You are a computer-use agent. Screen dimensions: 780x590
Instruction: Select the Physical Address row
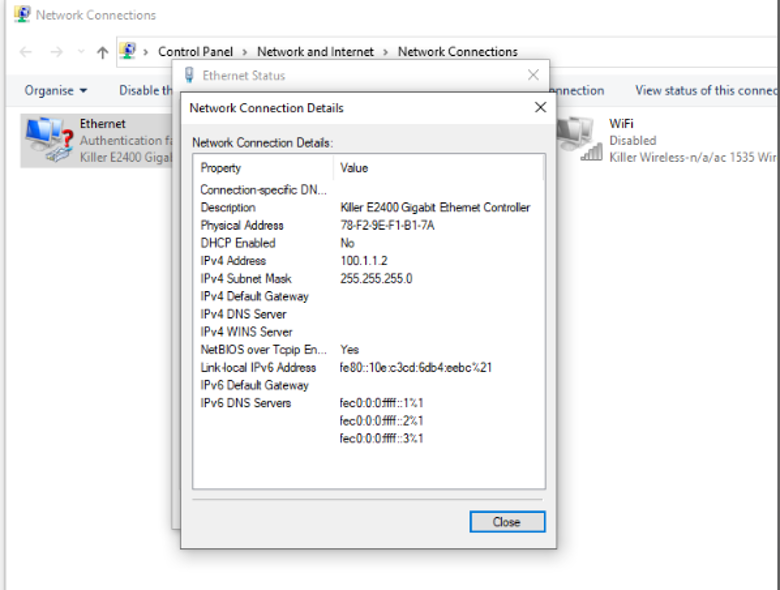[x=368, y=225]
